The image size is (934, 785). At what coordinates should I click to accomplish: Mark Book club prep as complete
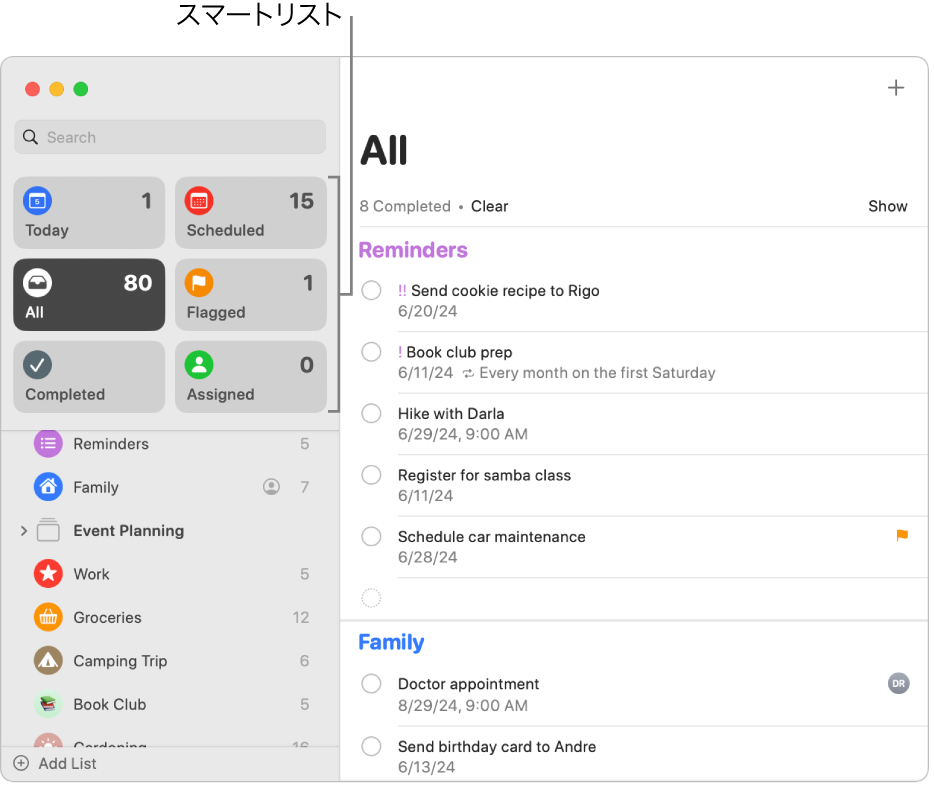pyautogui.click(x=371, y=352)
